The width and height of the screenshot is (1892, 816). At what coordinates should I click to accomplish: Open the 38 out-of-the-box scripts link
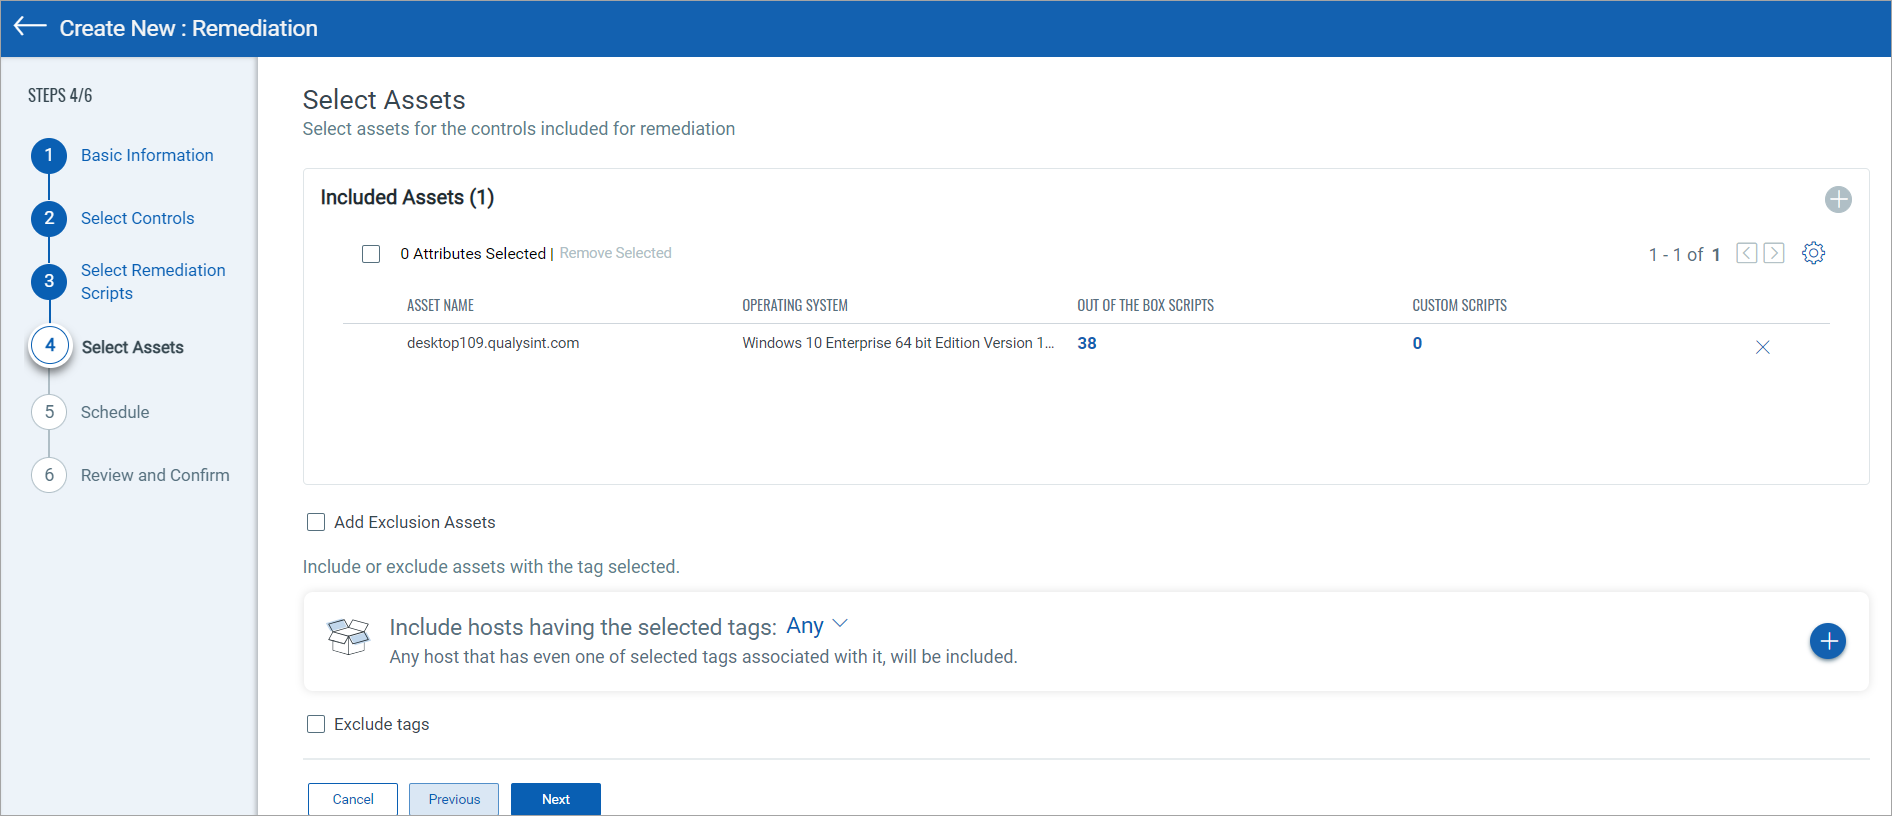(1086, 343)
